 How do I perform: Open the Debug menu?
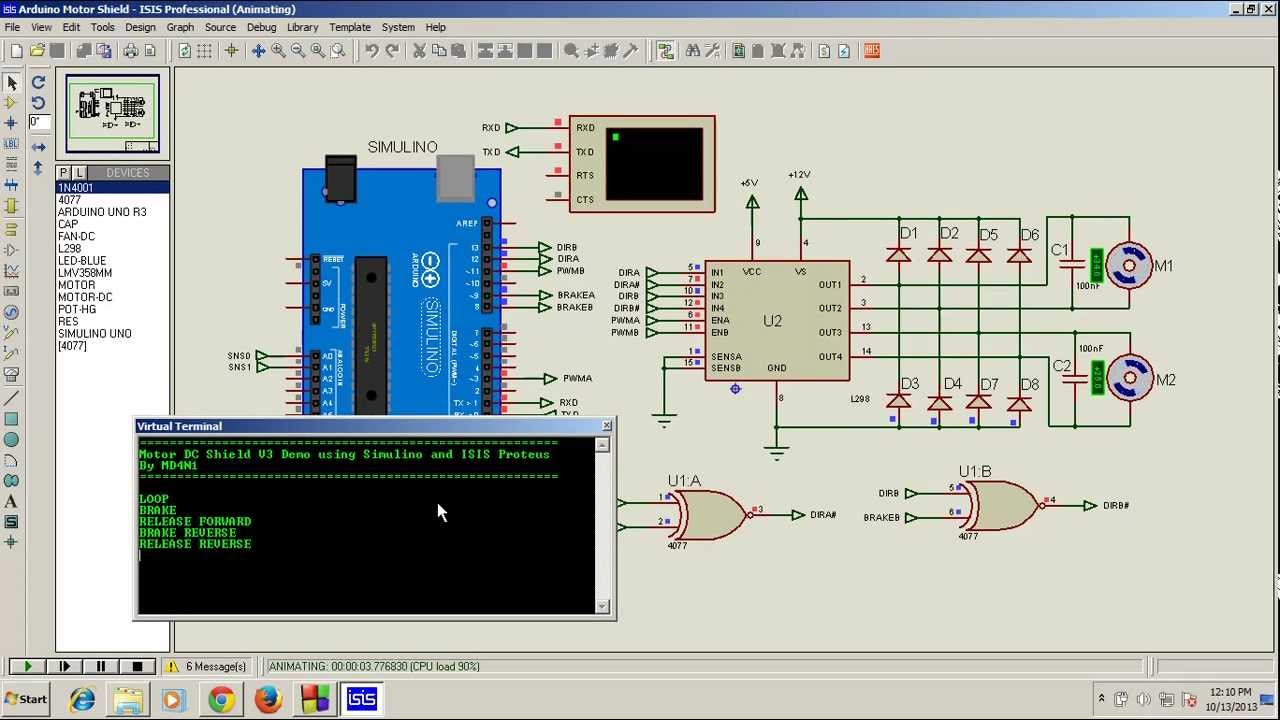click(x=261, y=27)
